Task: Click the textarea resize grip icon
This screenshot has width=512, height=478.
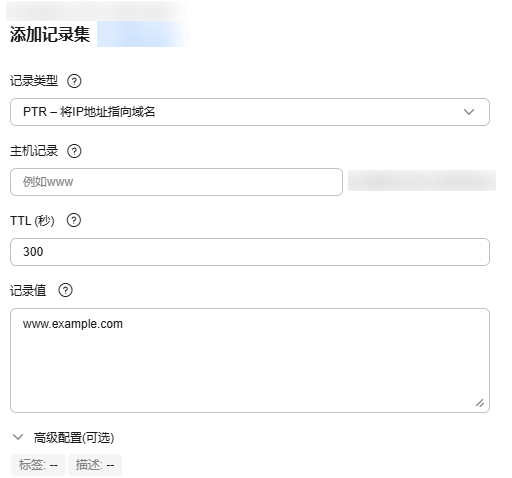Action: (x=480, y=403)
